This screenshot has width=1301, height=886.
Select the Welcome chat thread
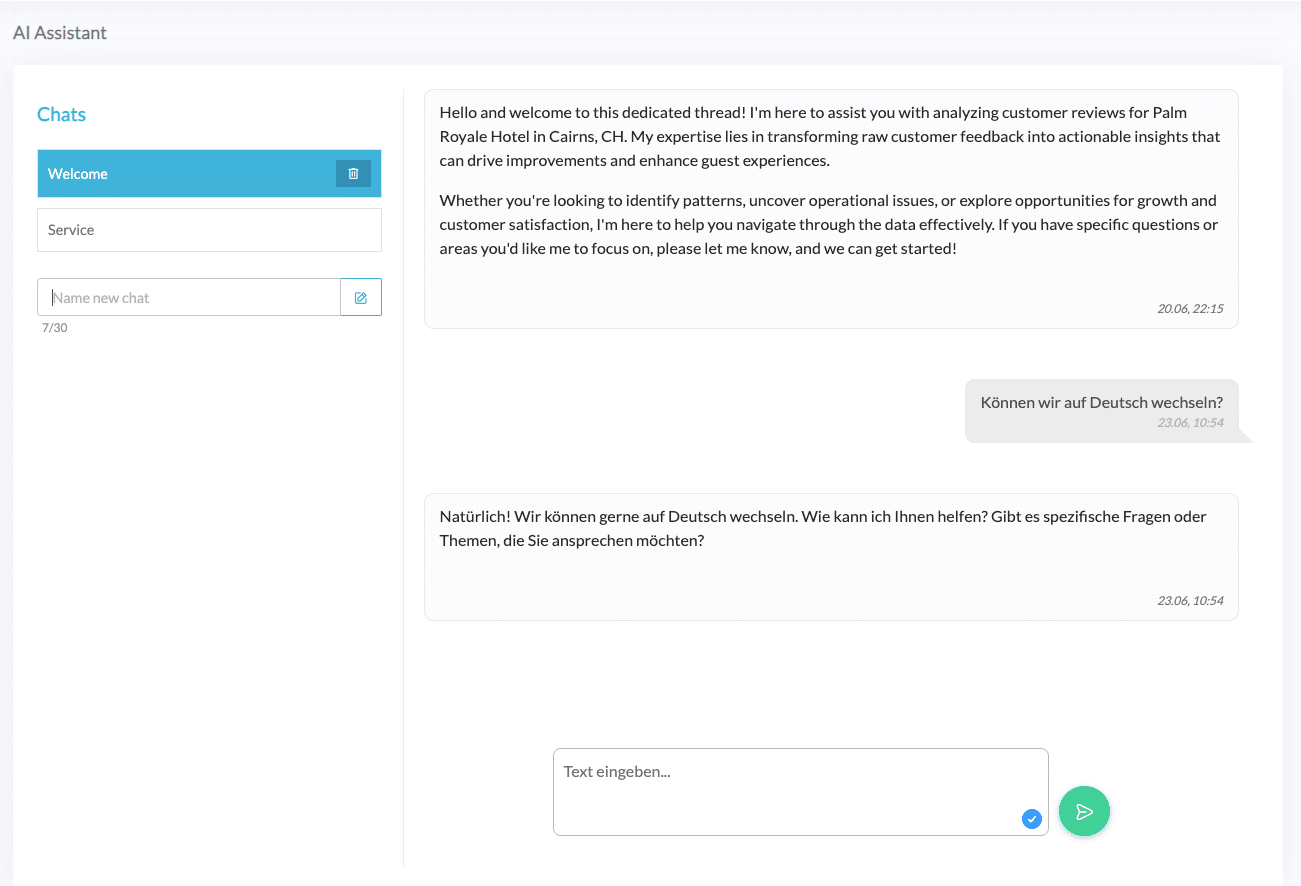click(180, 174)
